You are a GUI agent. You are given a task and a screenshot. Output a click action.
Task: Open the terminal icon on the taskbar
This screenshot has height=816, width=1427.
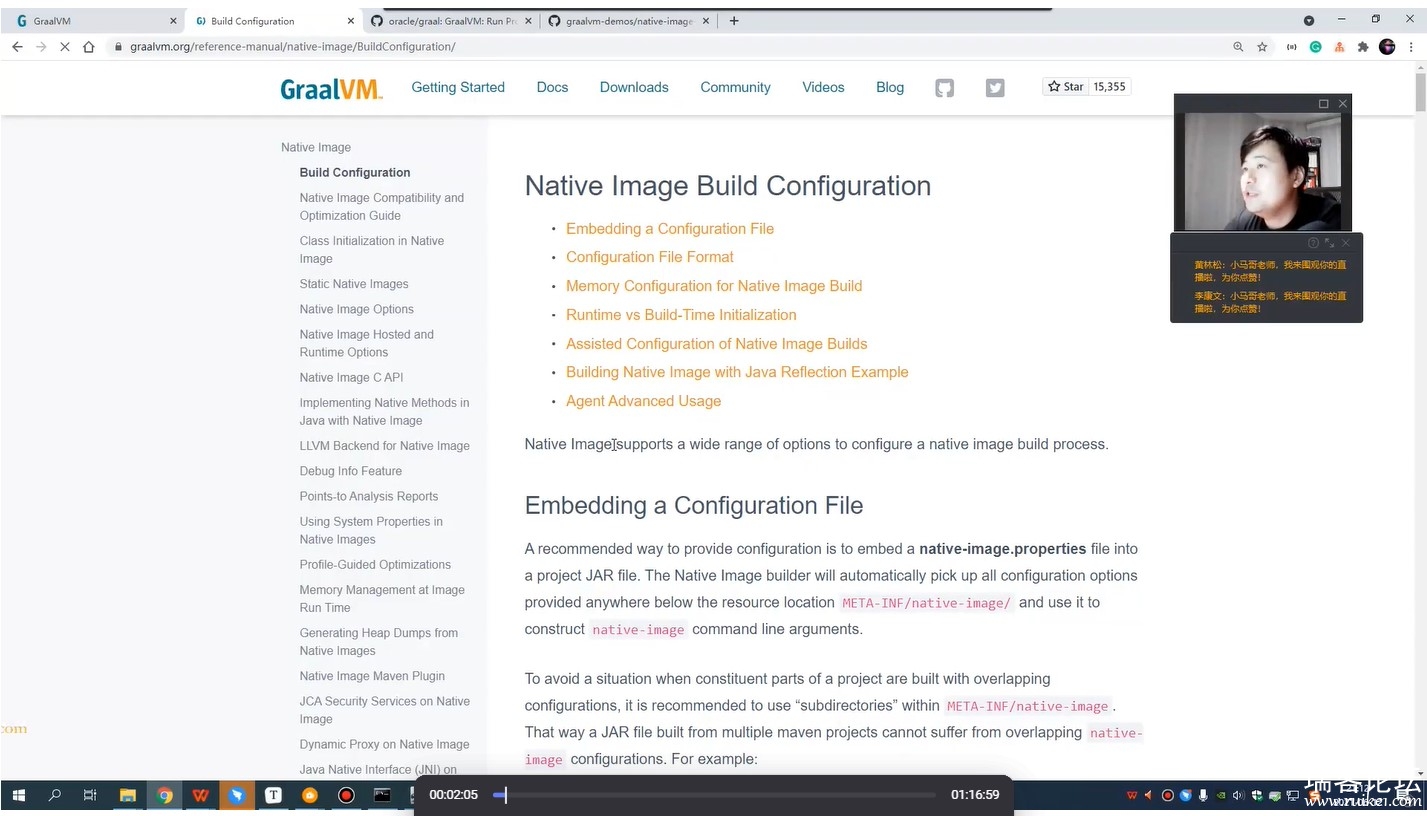[382, 796]
